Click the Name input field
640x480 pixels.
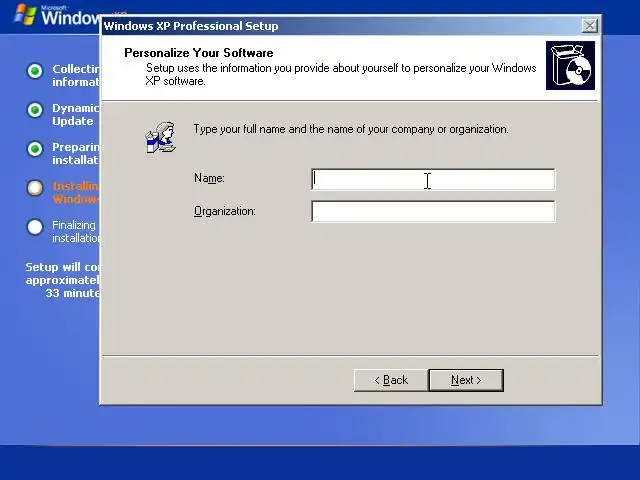pos(433,179)
